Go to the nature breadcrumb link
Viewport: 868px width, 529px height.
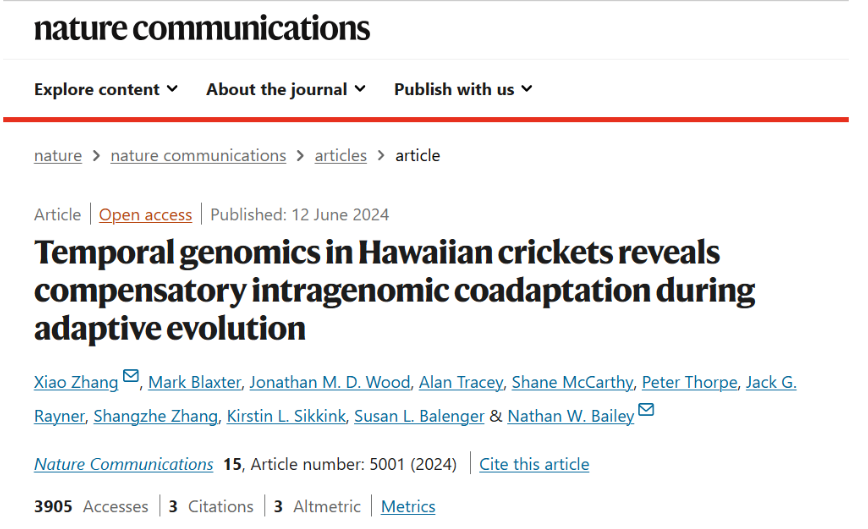tap(58, 155)
